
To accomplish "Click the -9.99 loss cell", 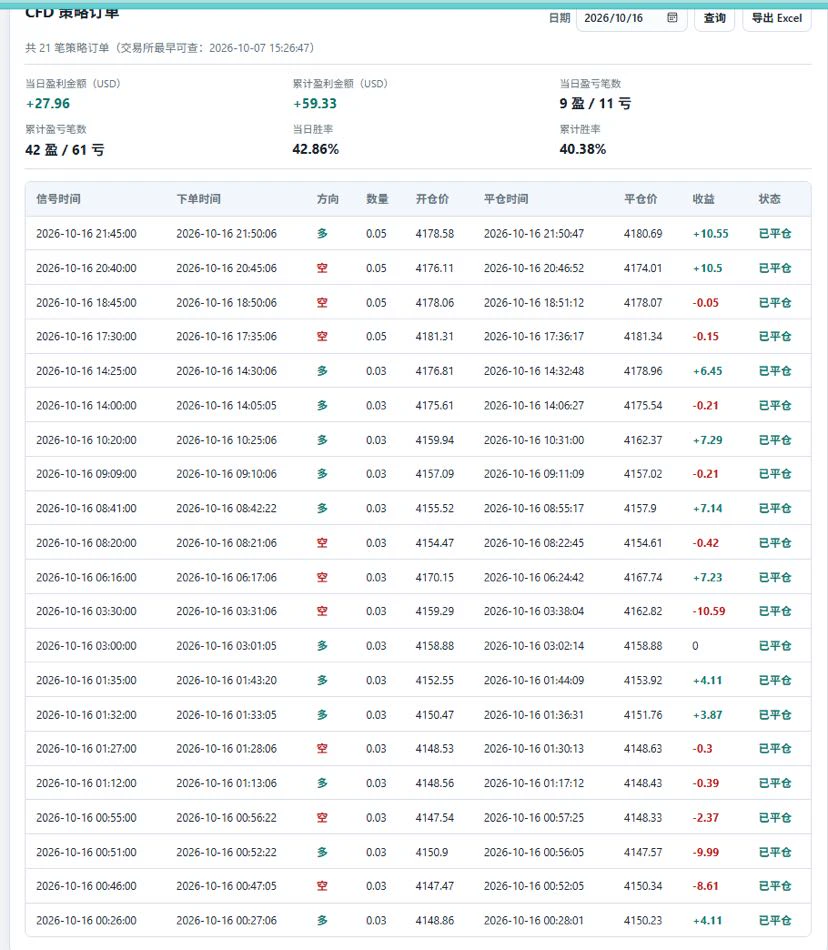I will pyautogui.click(x=706, y=852).
